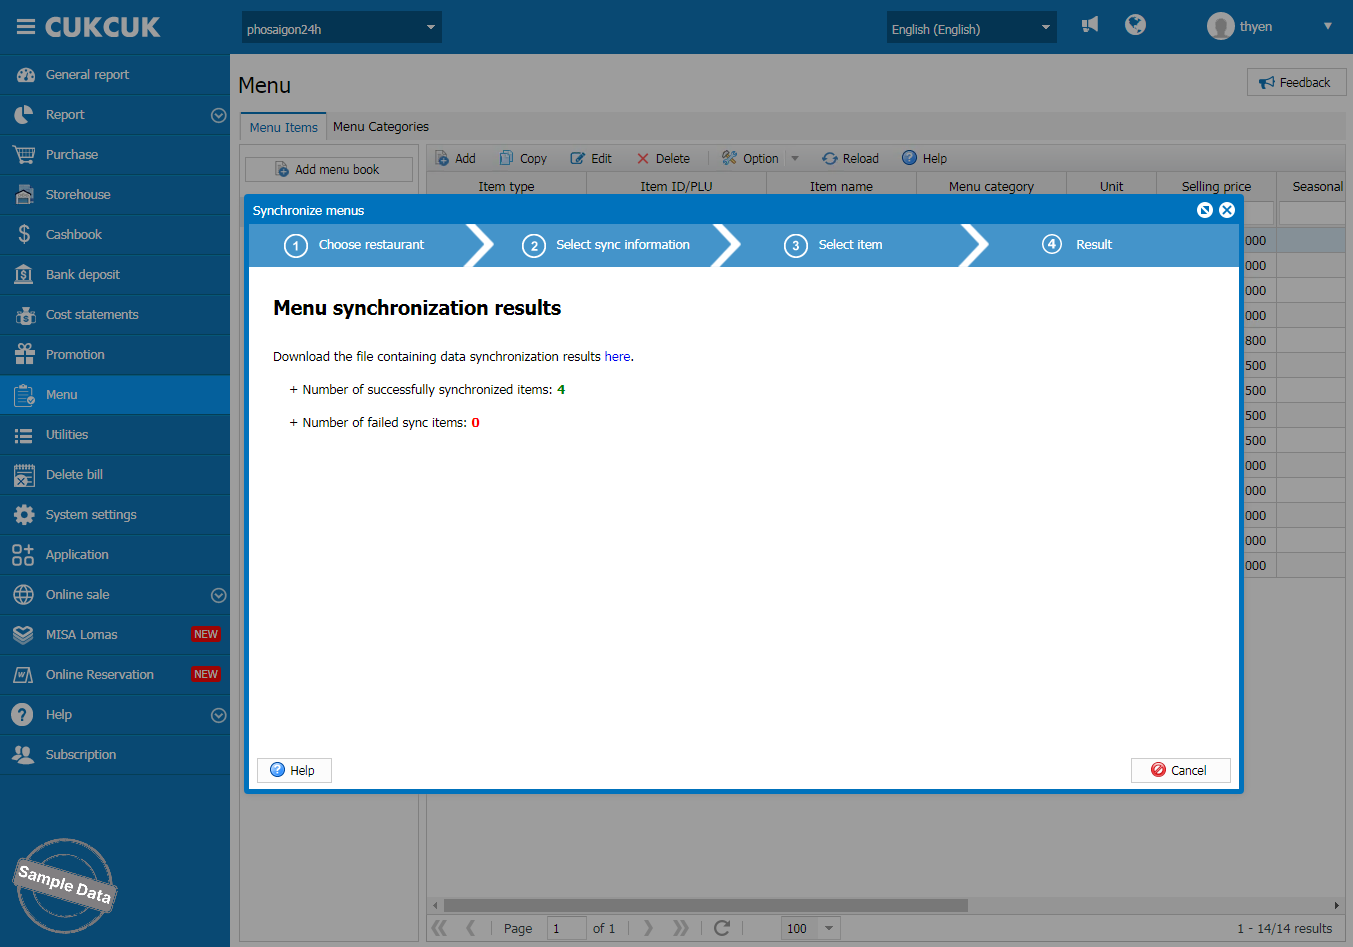The width and height of the screenshot is (1353, 947).
Task: Click the Feedback button
Action: point(1296,82)
